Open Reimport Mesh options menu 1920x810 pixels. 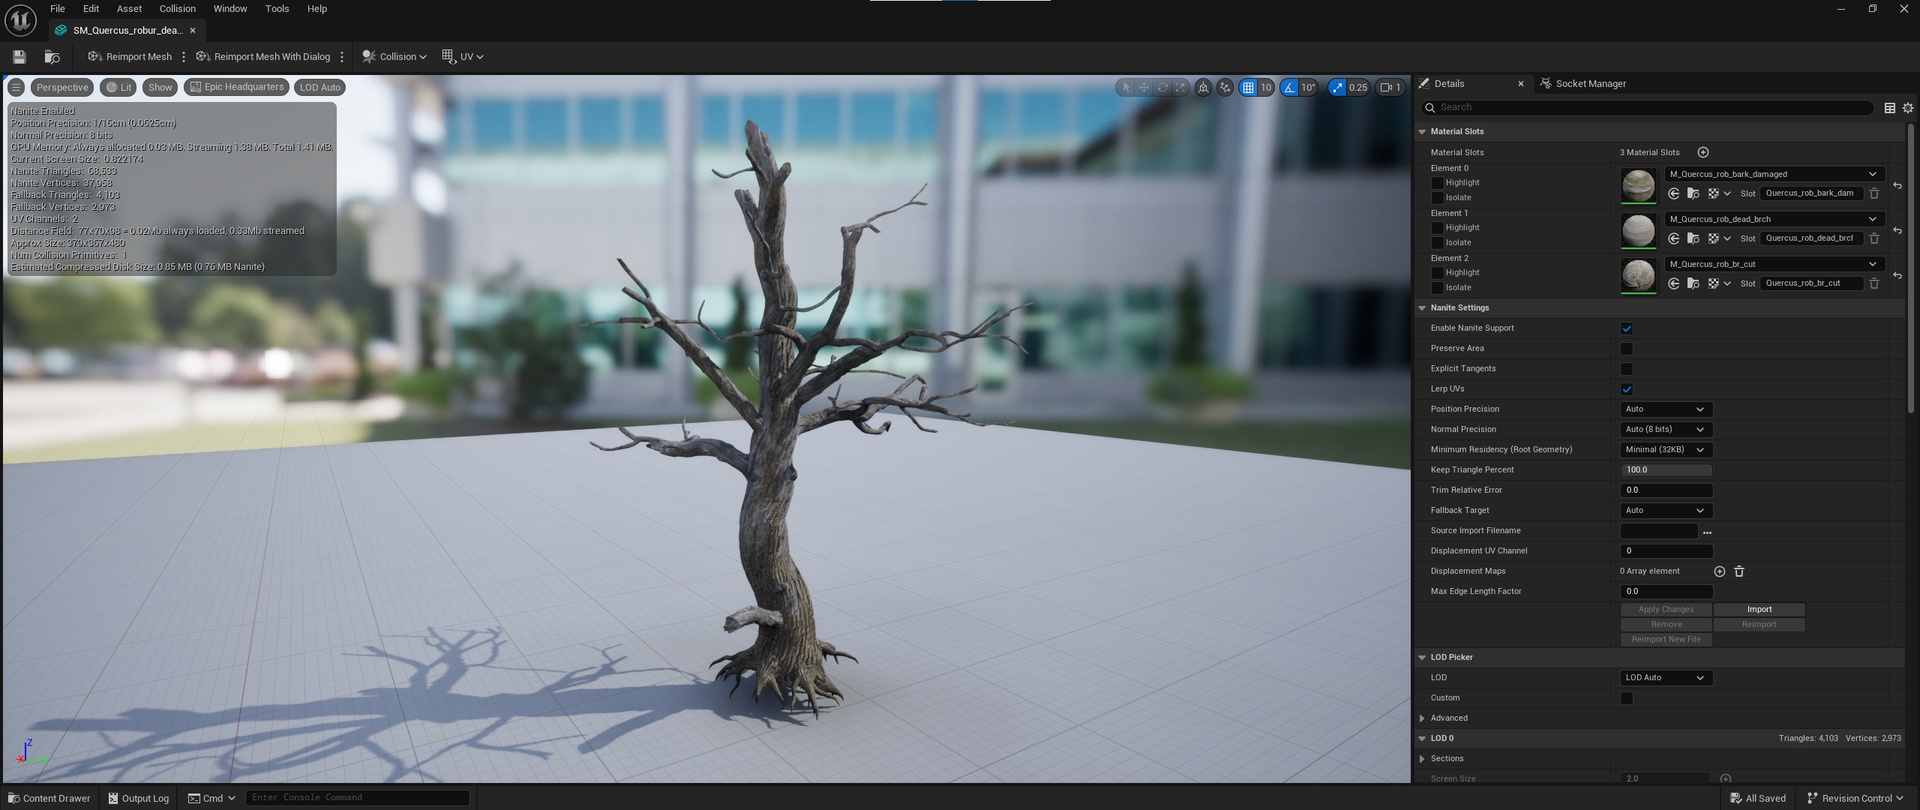point(184,57)
